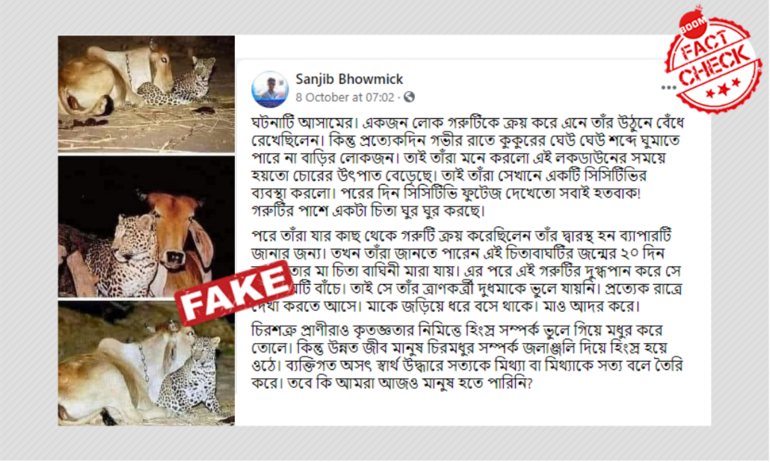Open the bottom cow and leopard photo
Viewport: 770px width, 462px height.
coord(146,363)
